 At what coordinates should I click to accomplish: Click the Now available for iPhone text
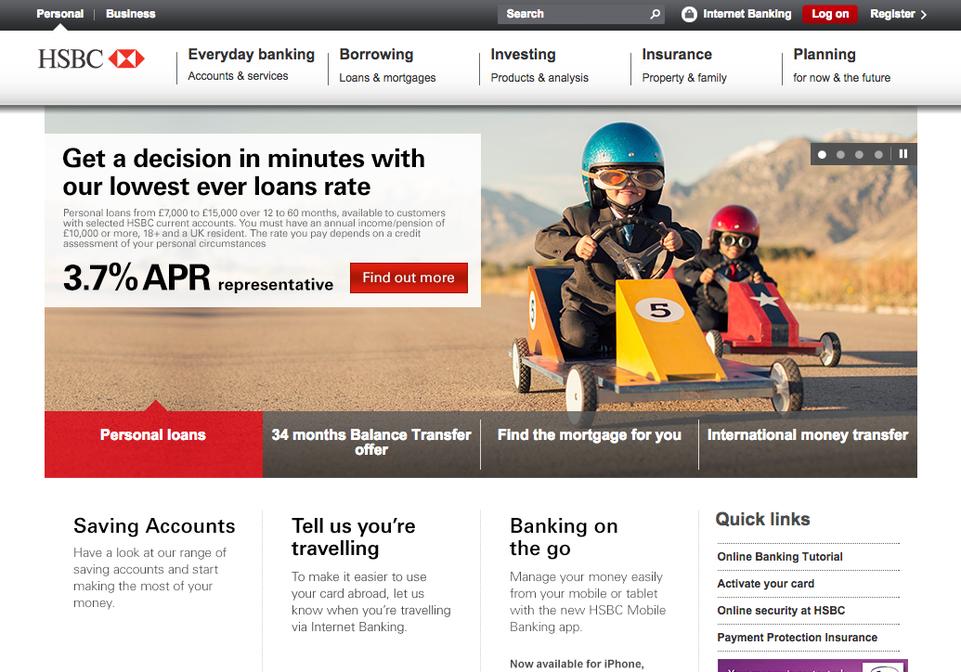[577, 664]
